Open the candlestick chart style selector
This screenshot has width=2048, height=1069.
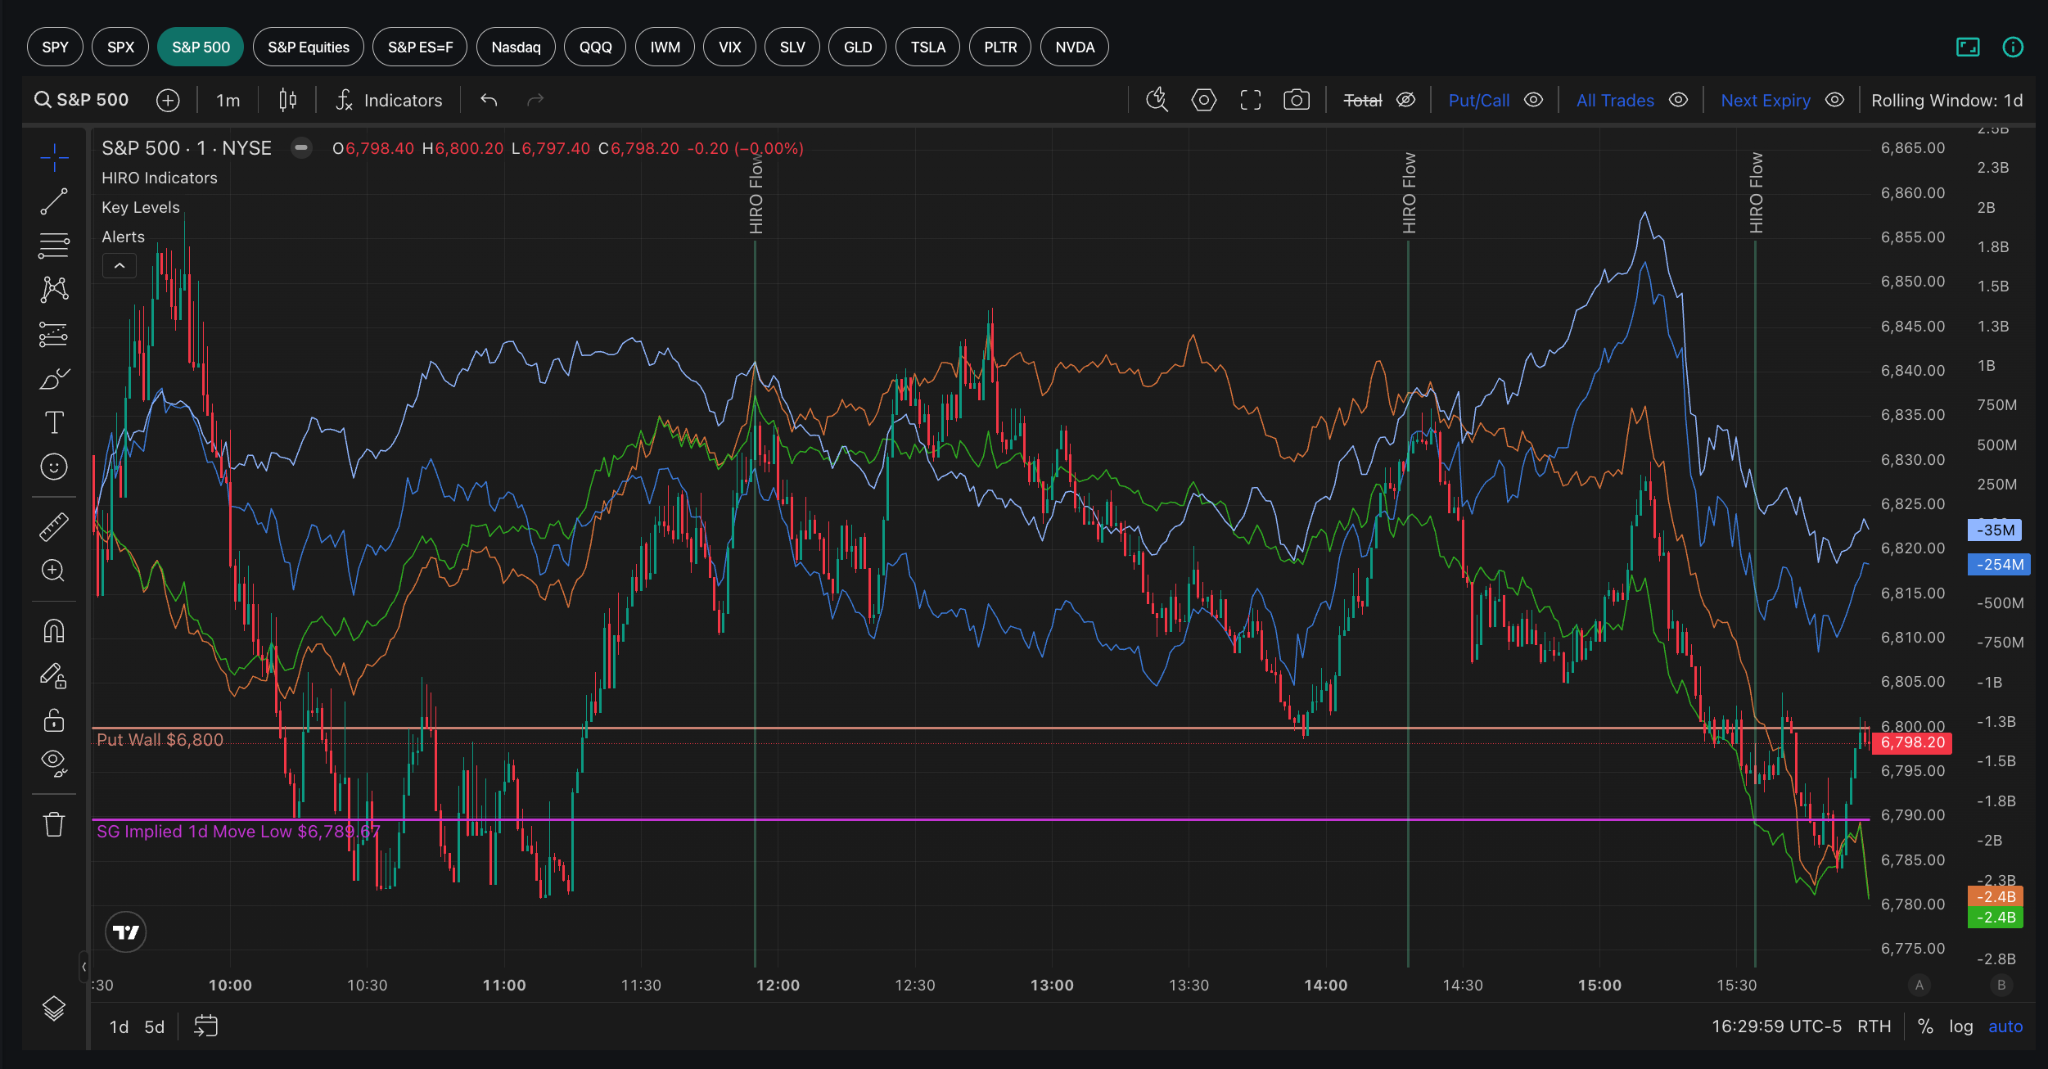[288, 100]
